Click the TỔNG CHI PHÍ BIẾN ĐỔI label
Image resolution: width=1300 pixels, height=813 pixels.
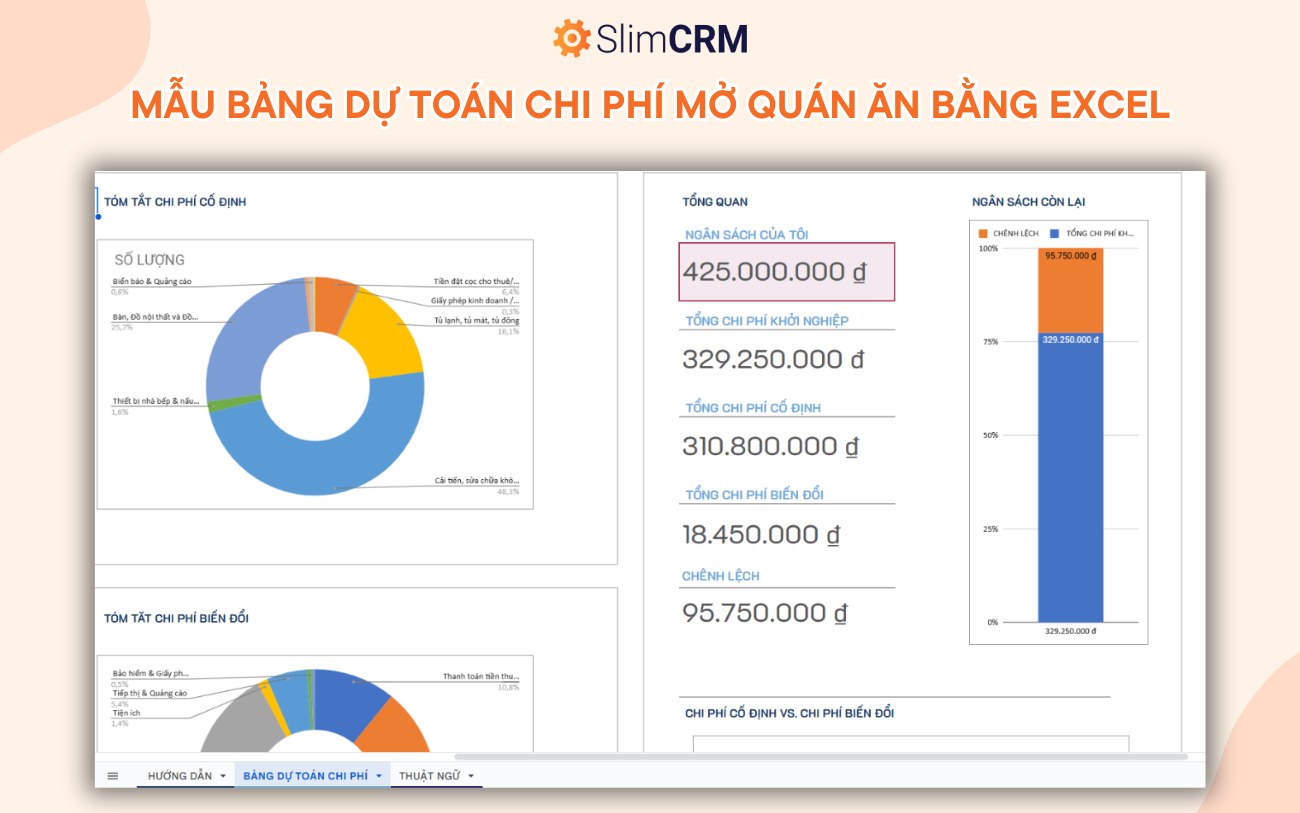[754, 495]
